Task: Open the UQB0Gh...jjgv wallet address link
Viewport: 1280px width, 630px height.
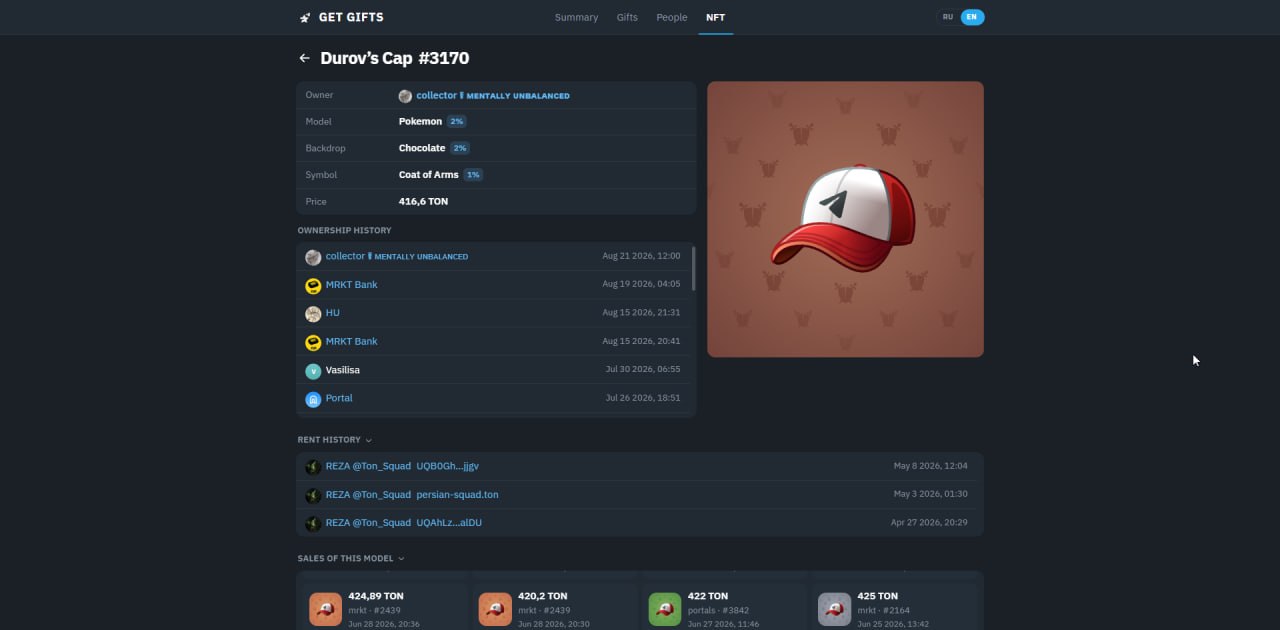Action: point(448,467)
